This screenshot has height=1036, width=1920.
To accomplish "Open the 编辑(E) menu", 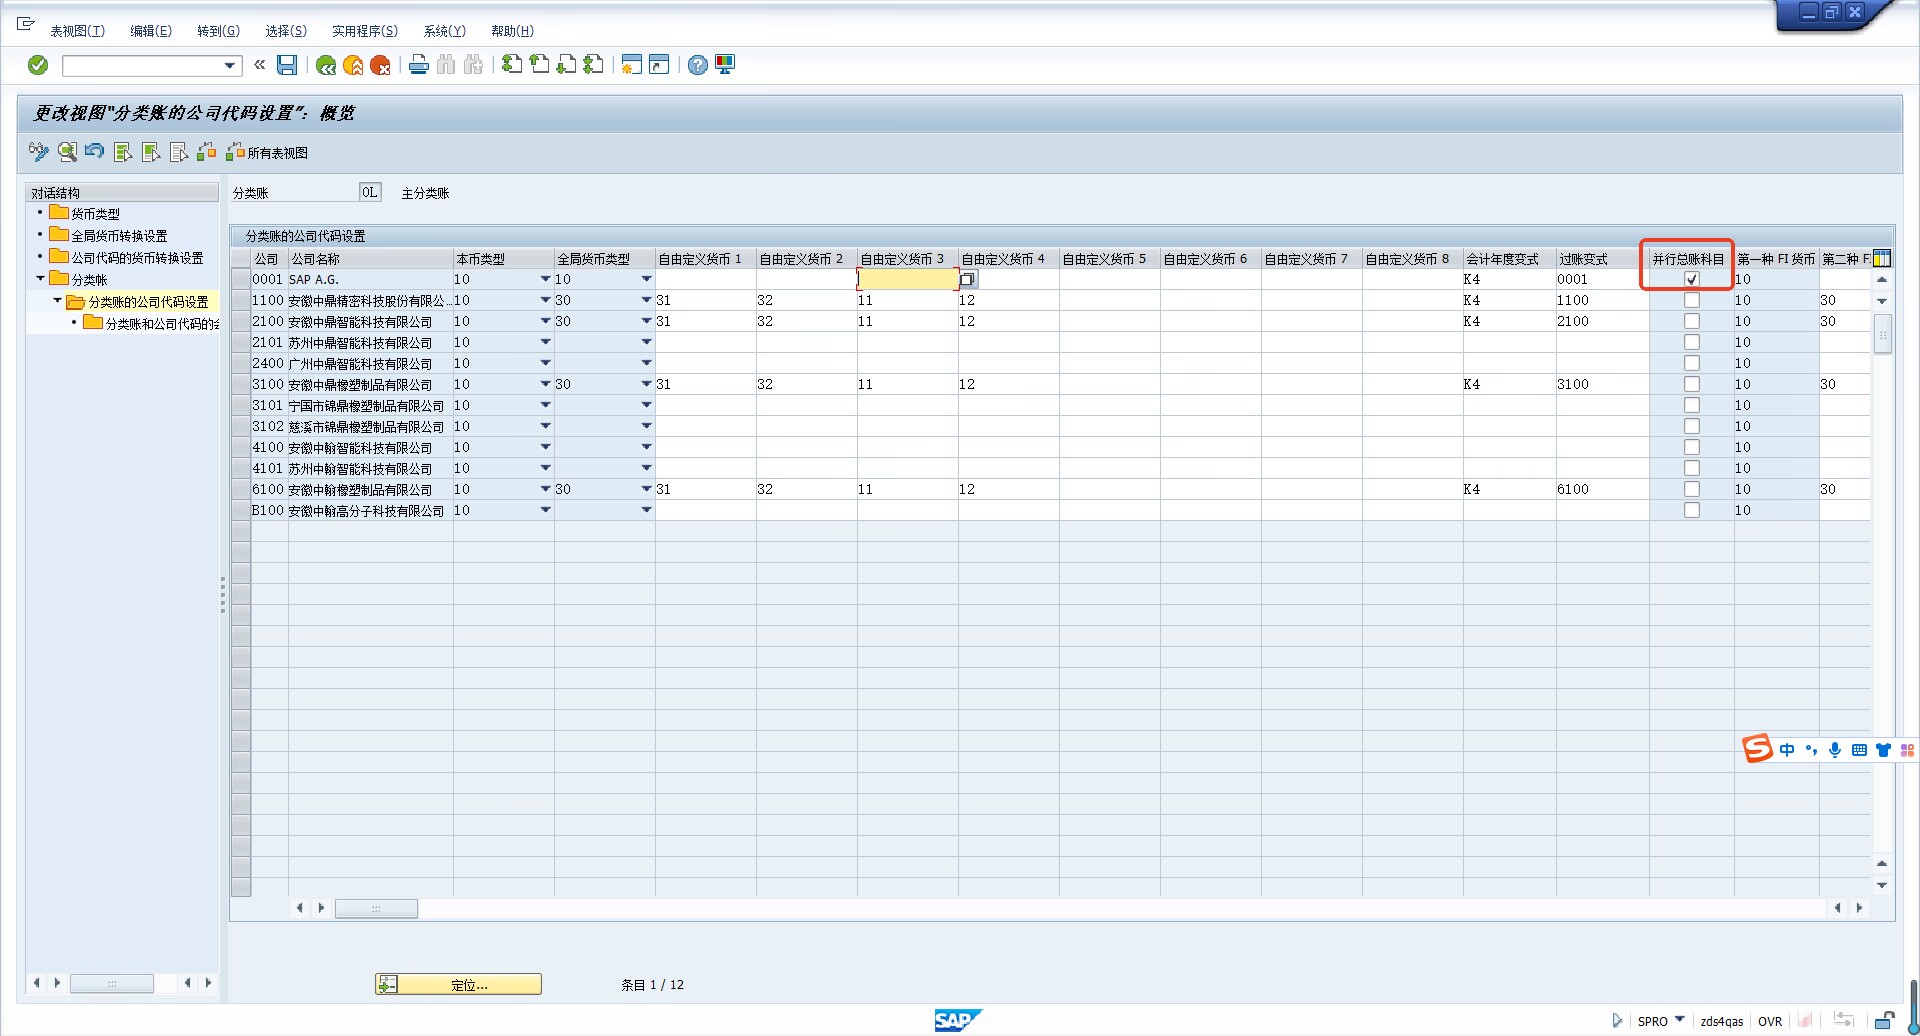I will [x=151, y=31].
